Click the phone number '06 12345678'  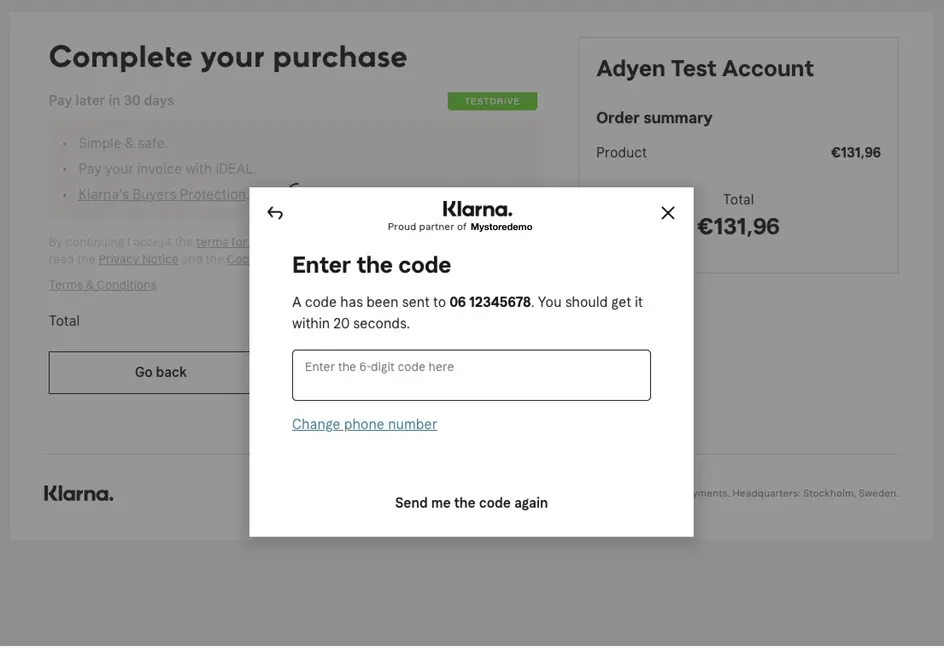tap(490, 300)
